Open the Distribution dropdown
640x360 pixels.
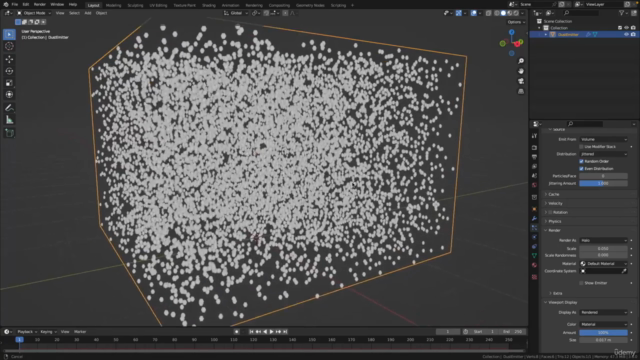point(604,154)
